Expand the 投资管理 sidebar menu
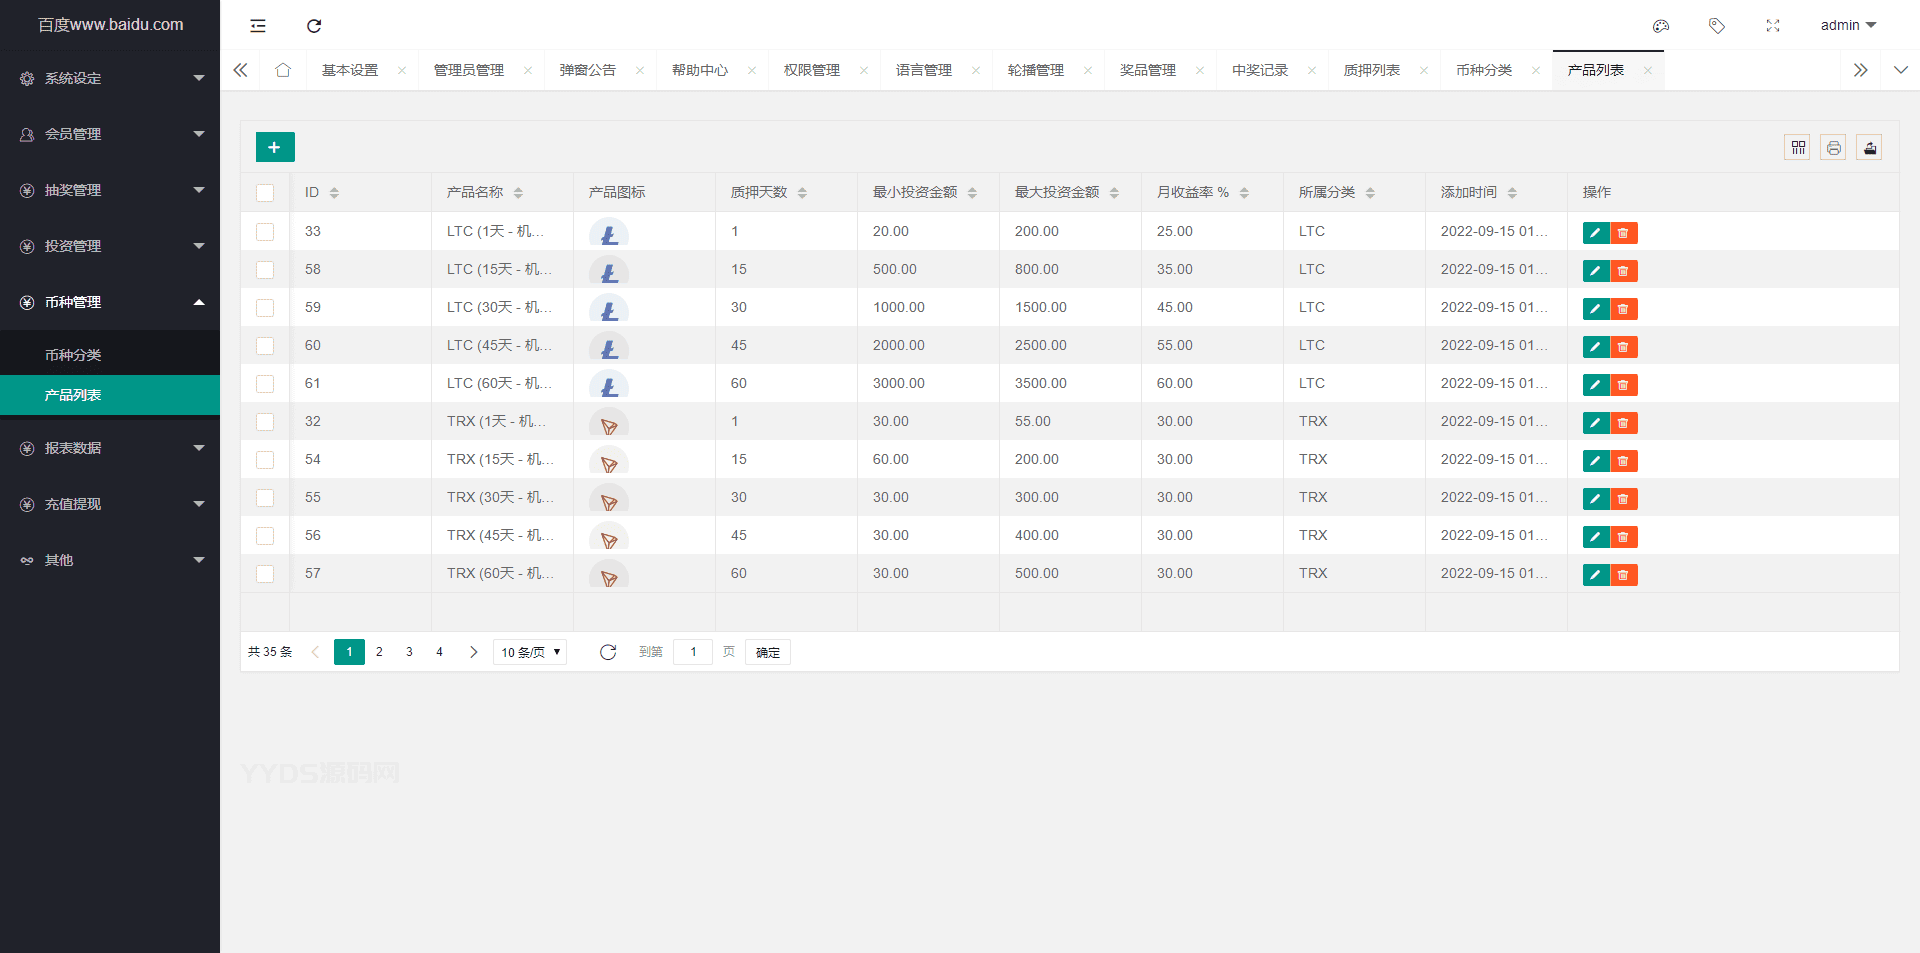 (x=110, y=246)
